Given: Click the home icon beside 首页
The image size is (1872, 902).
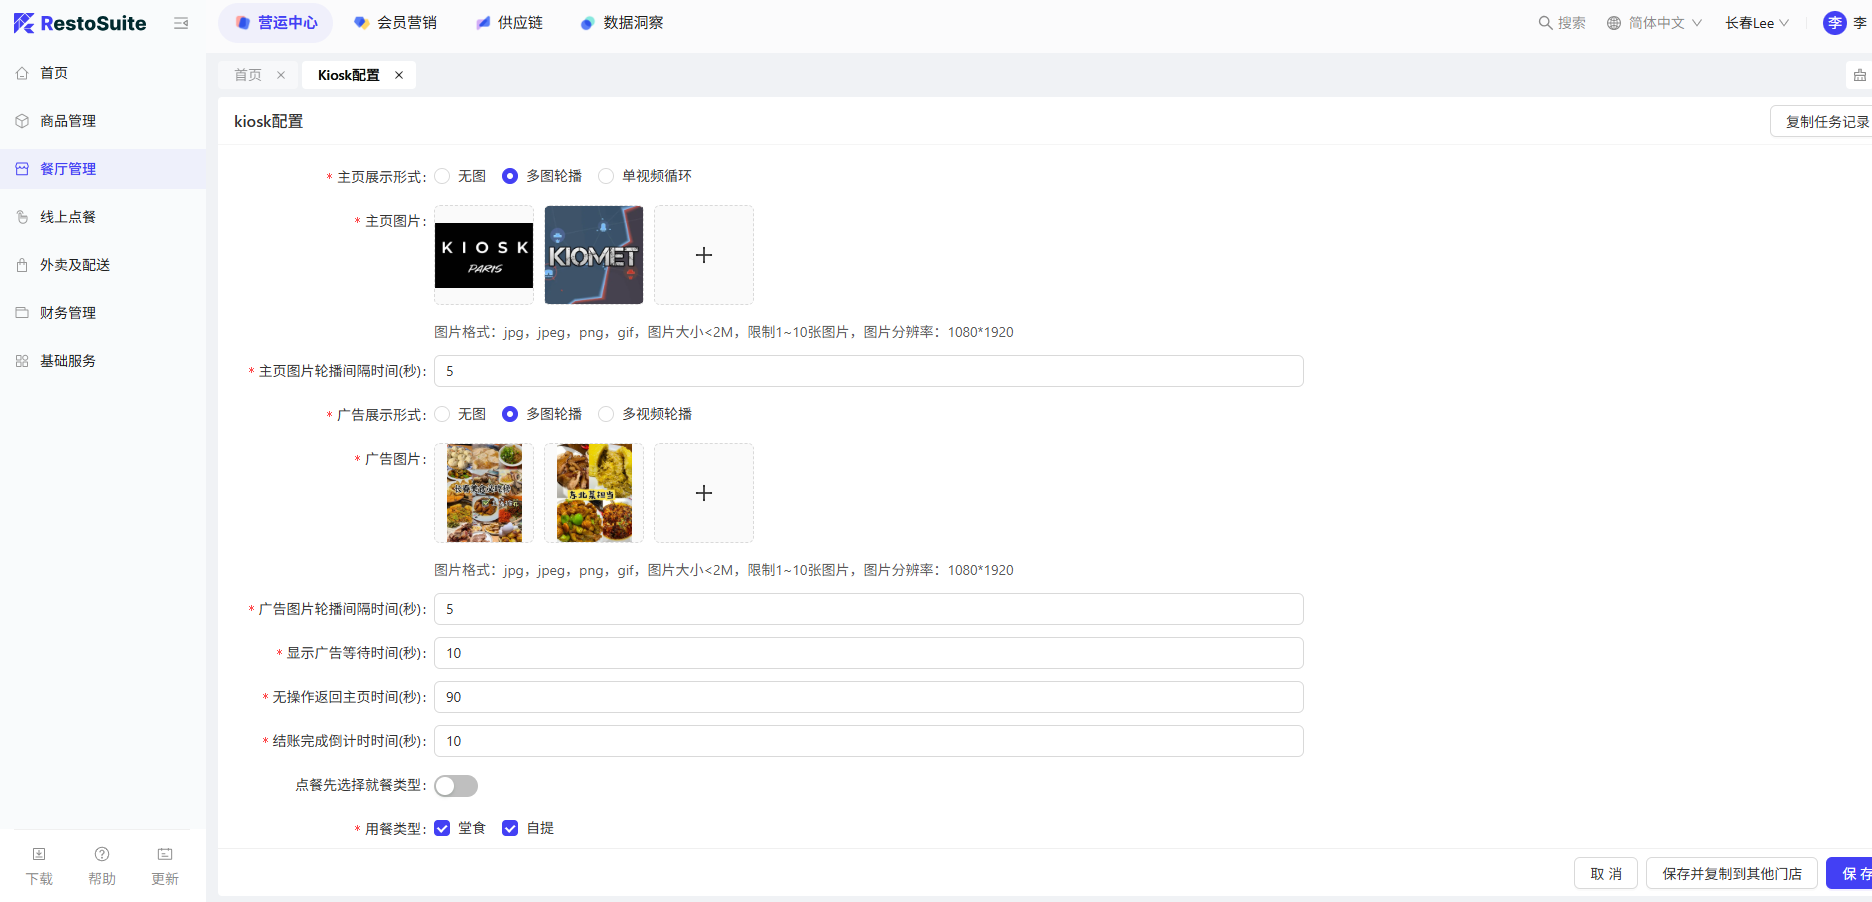Looking at the screenshot, I should (x=22, y=73).
